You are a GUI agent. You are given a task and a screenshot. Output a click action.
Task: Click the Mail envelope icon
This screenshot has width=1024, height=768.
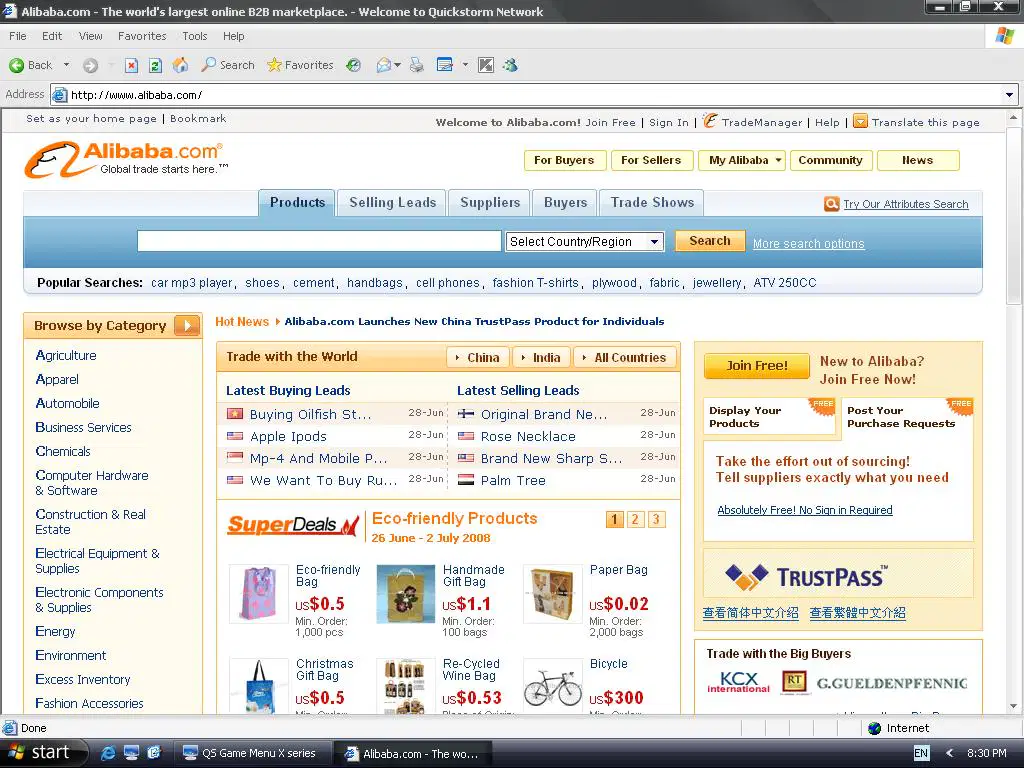pos(384,65)
